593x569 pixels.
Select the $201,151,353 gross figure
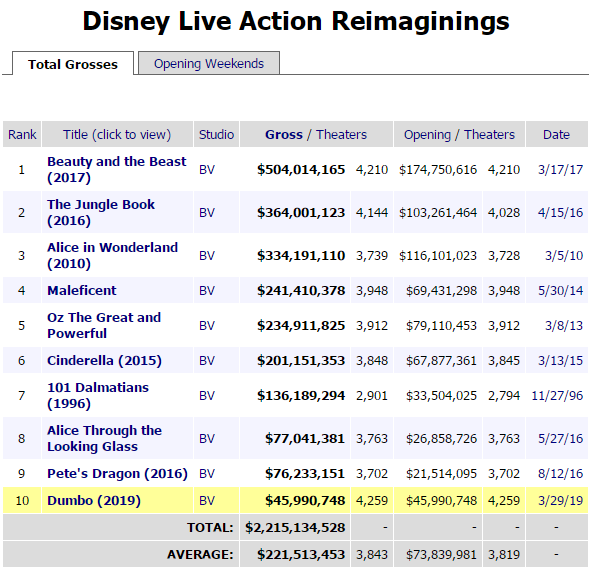tap(301, 361)
